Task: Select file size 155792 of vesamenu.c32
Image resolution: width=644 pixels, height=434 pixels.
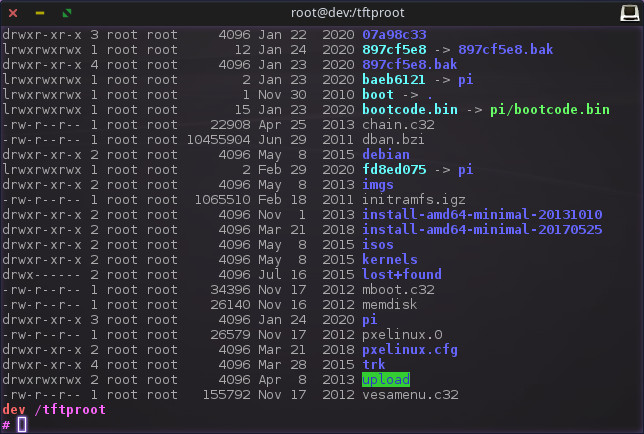Action: click(x=226, y=395)
